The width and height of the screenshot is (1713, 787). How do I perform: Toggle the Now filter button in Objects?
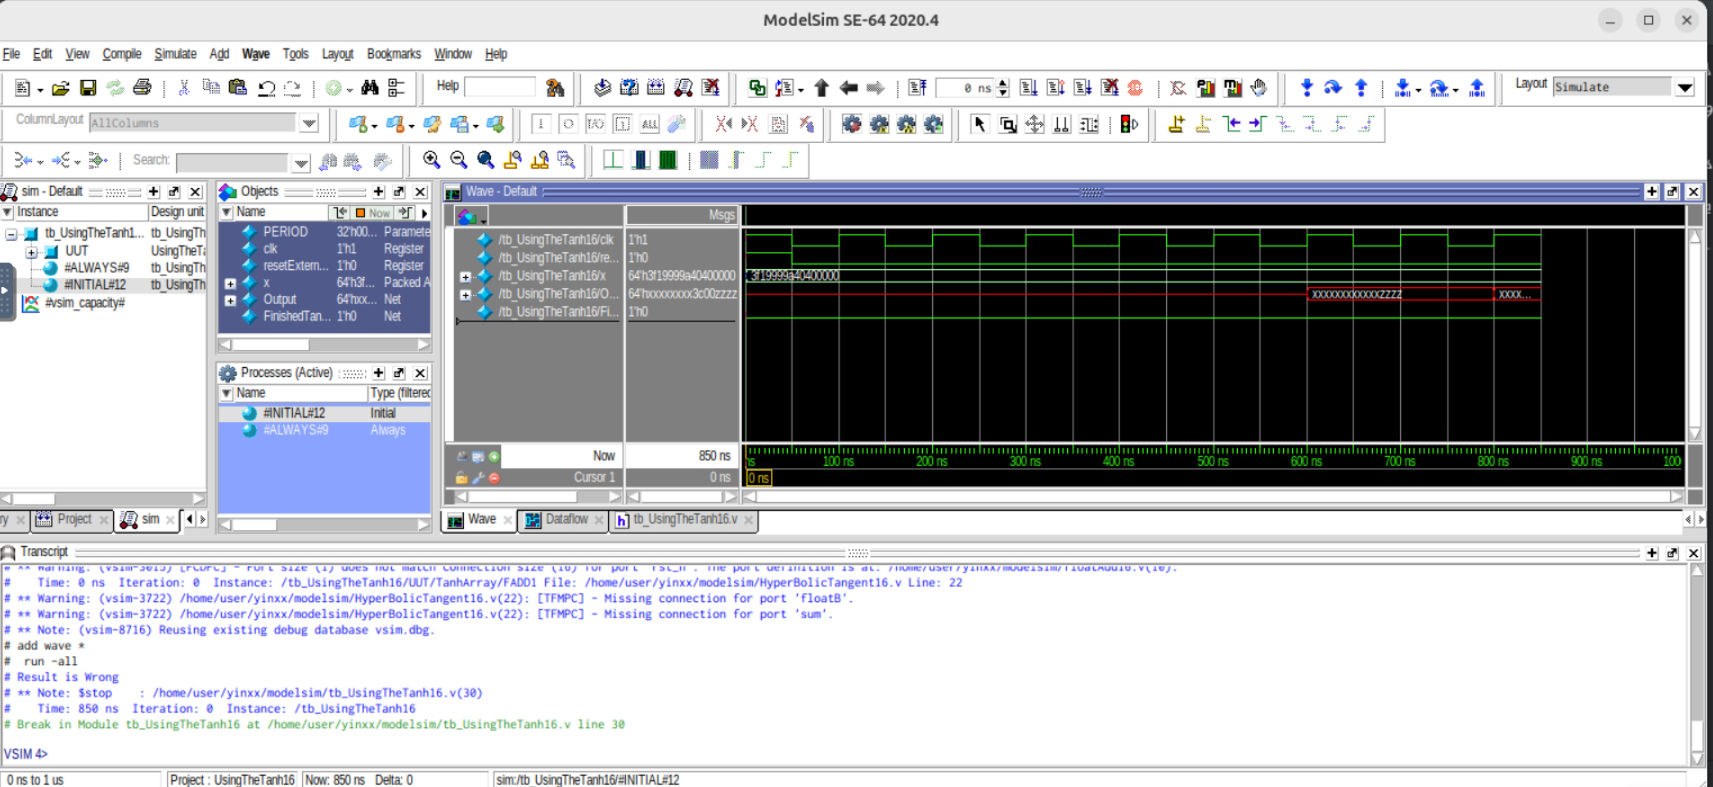tap(372, 213)
